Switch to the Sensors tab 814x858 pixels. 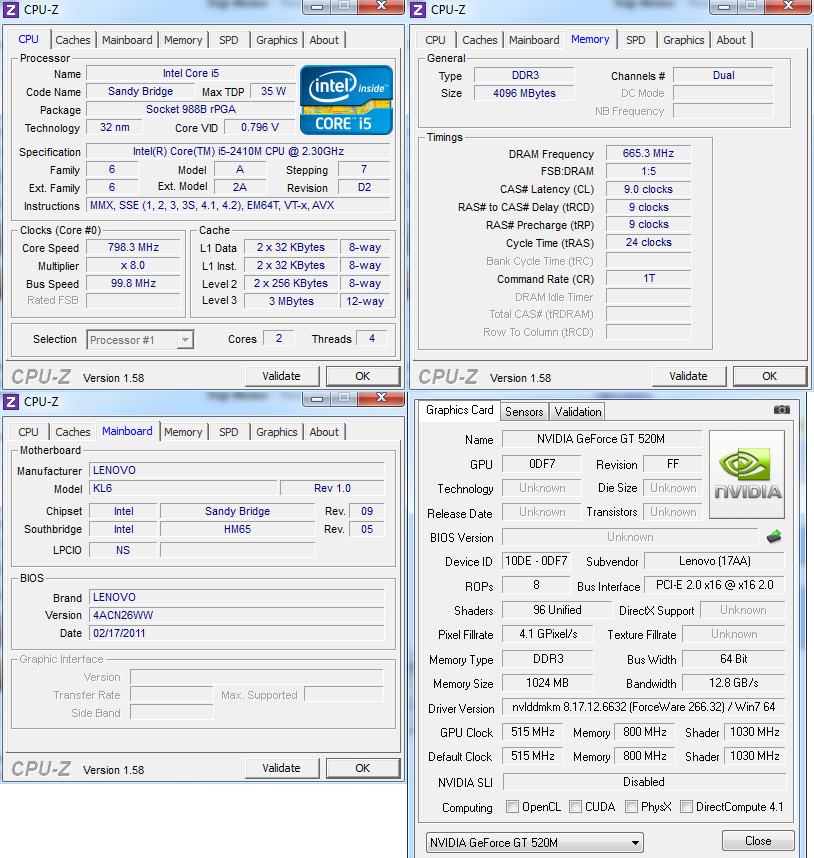point(524,411)
